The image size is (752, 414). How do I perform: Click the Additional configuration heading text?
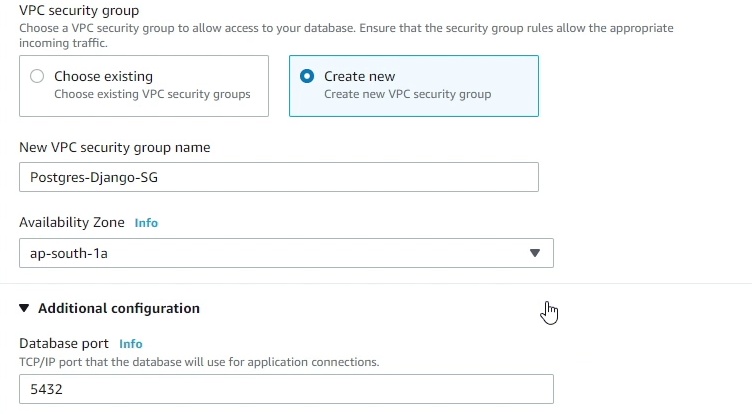118,309
